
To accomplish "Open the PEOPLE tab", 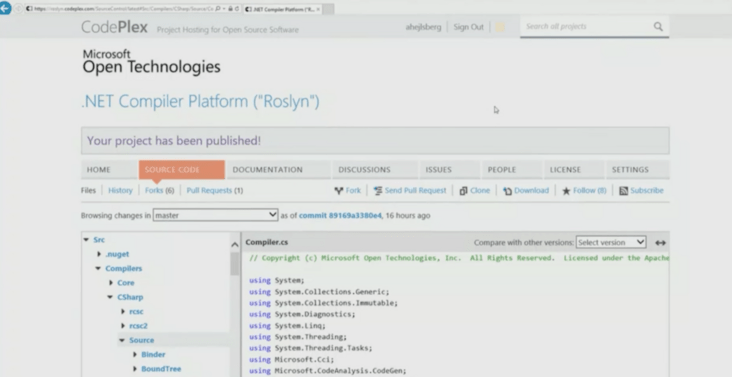I will 512,170.
